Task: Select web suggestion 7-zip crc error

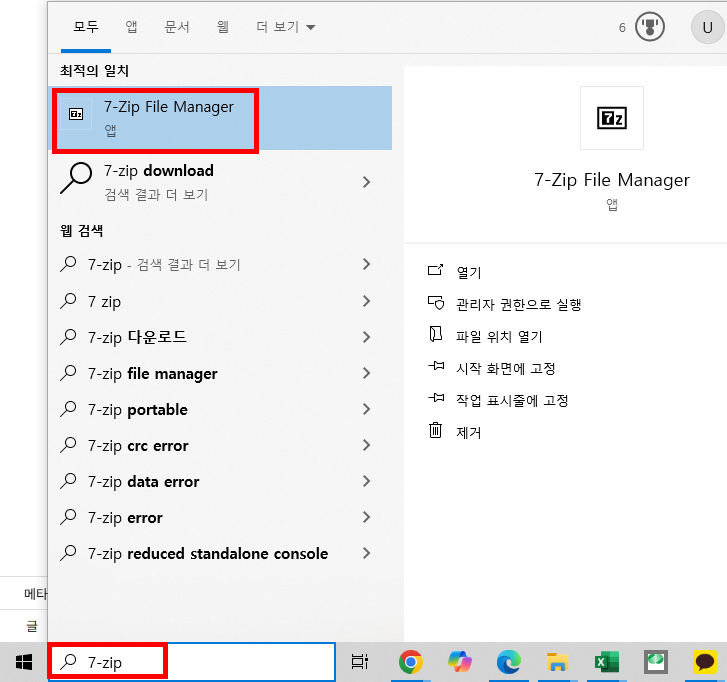Action: [220, 446]
